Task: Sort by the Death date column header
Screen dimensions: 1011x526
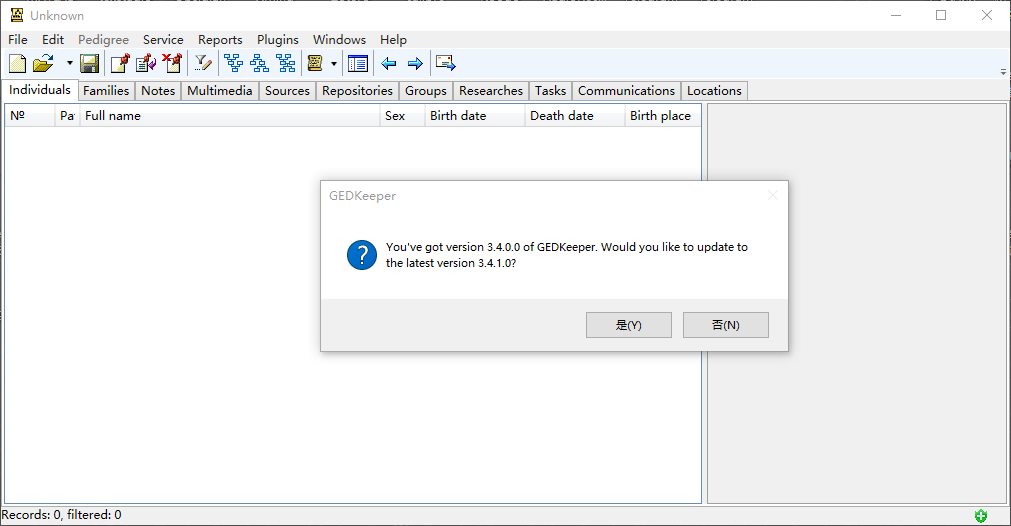Action: click(x=574, y=116)
